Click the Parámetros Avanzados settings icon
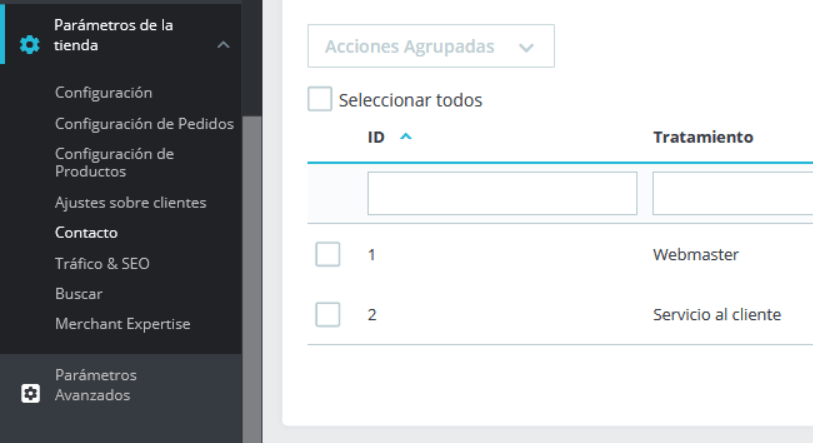813x443 pixels. coord(31,393)
